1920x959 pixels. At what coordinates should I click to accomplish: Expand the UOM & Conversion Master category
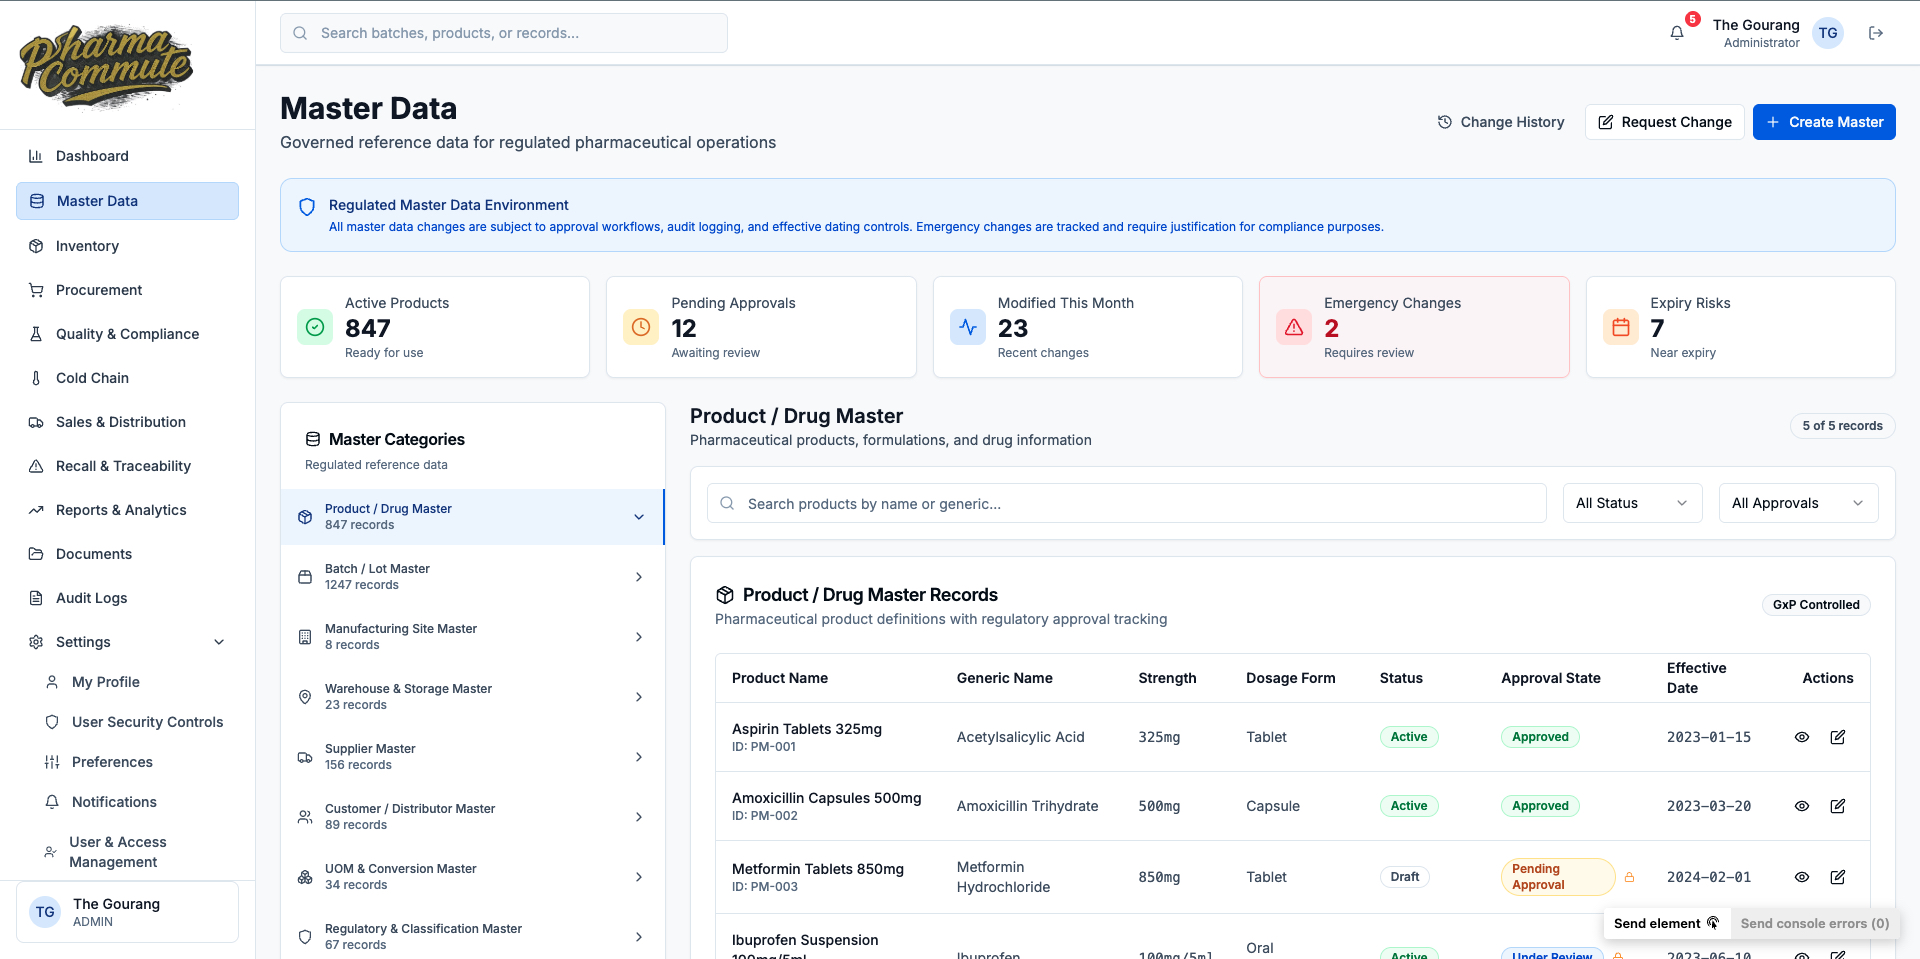[639, 877]
